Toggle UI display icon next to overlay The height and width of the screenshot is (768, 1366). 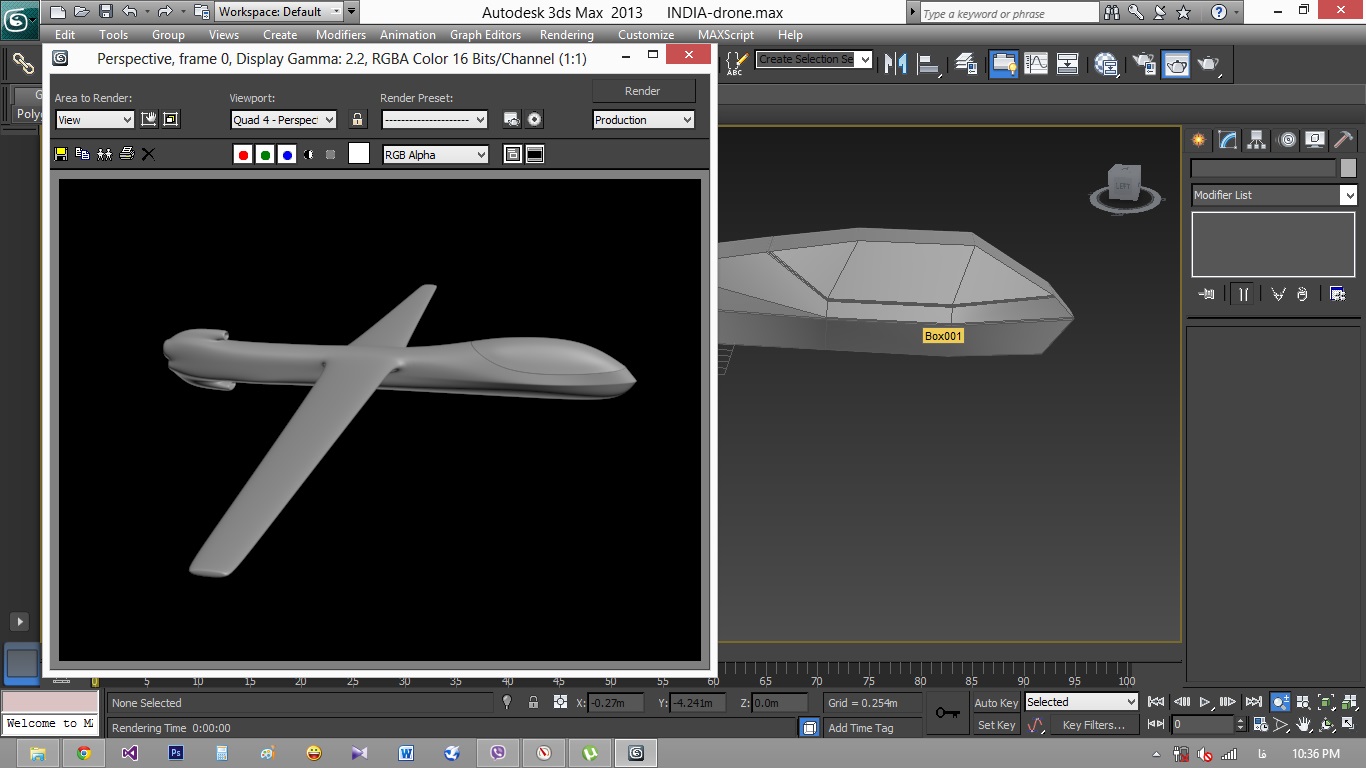[535, 154]
